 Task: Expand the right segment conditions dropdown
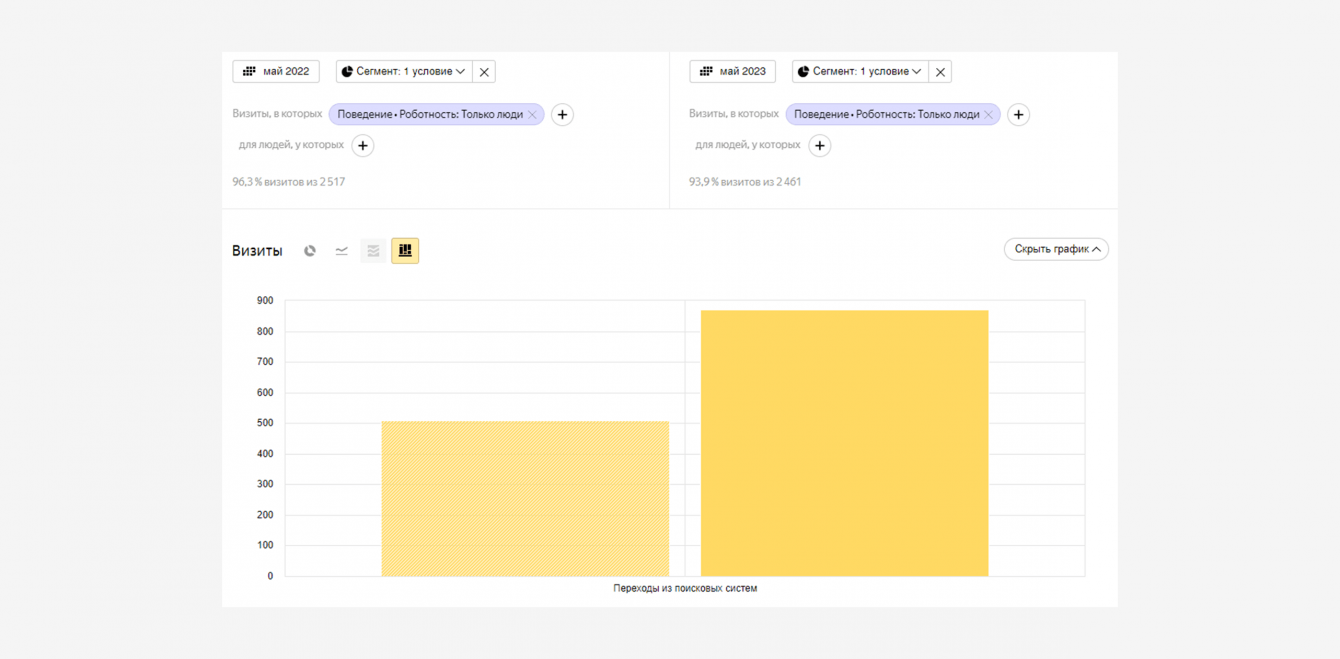point(859,72)
